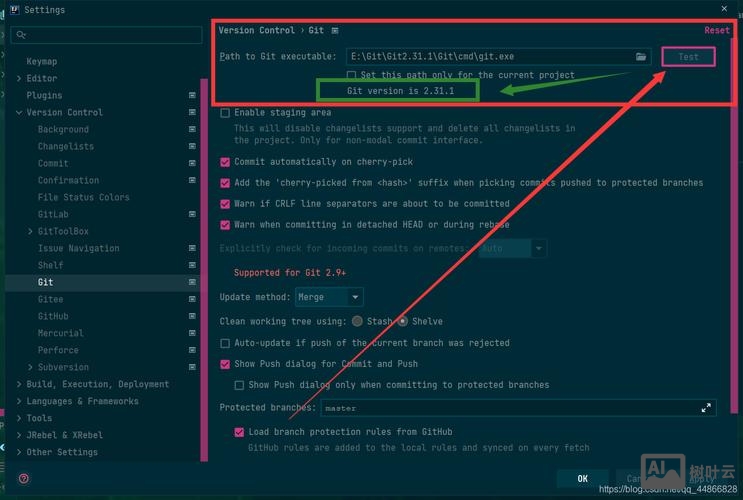Expand Languages & Frameworks node
The width and height of the screenshot is (743, 500).
(19, 401)
